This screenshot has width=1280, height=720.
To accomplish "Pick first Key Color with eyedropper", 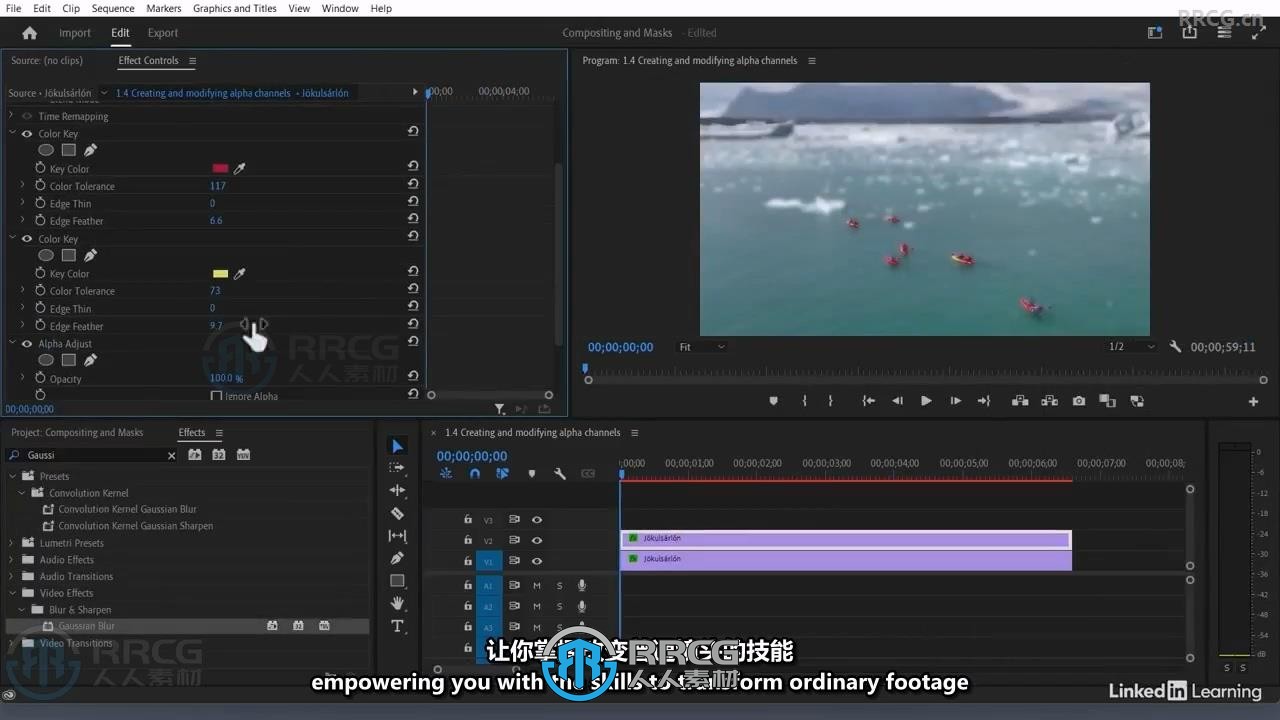I will coord(239,169).
